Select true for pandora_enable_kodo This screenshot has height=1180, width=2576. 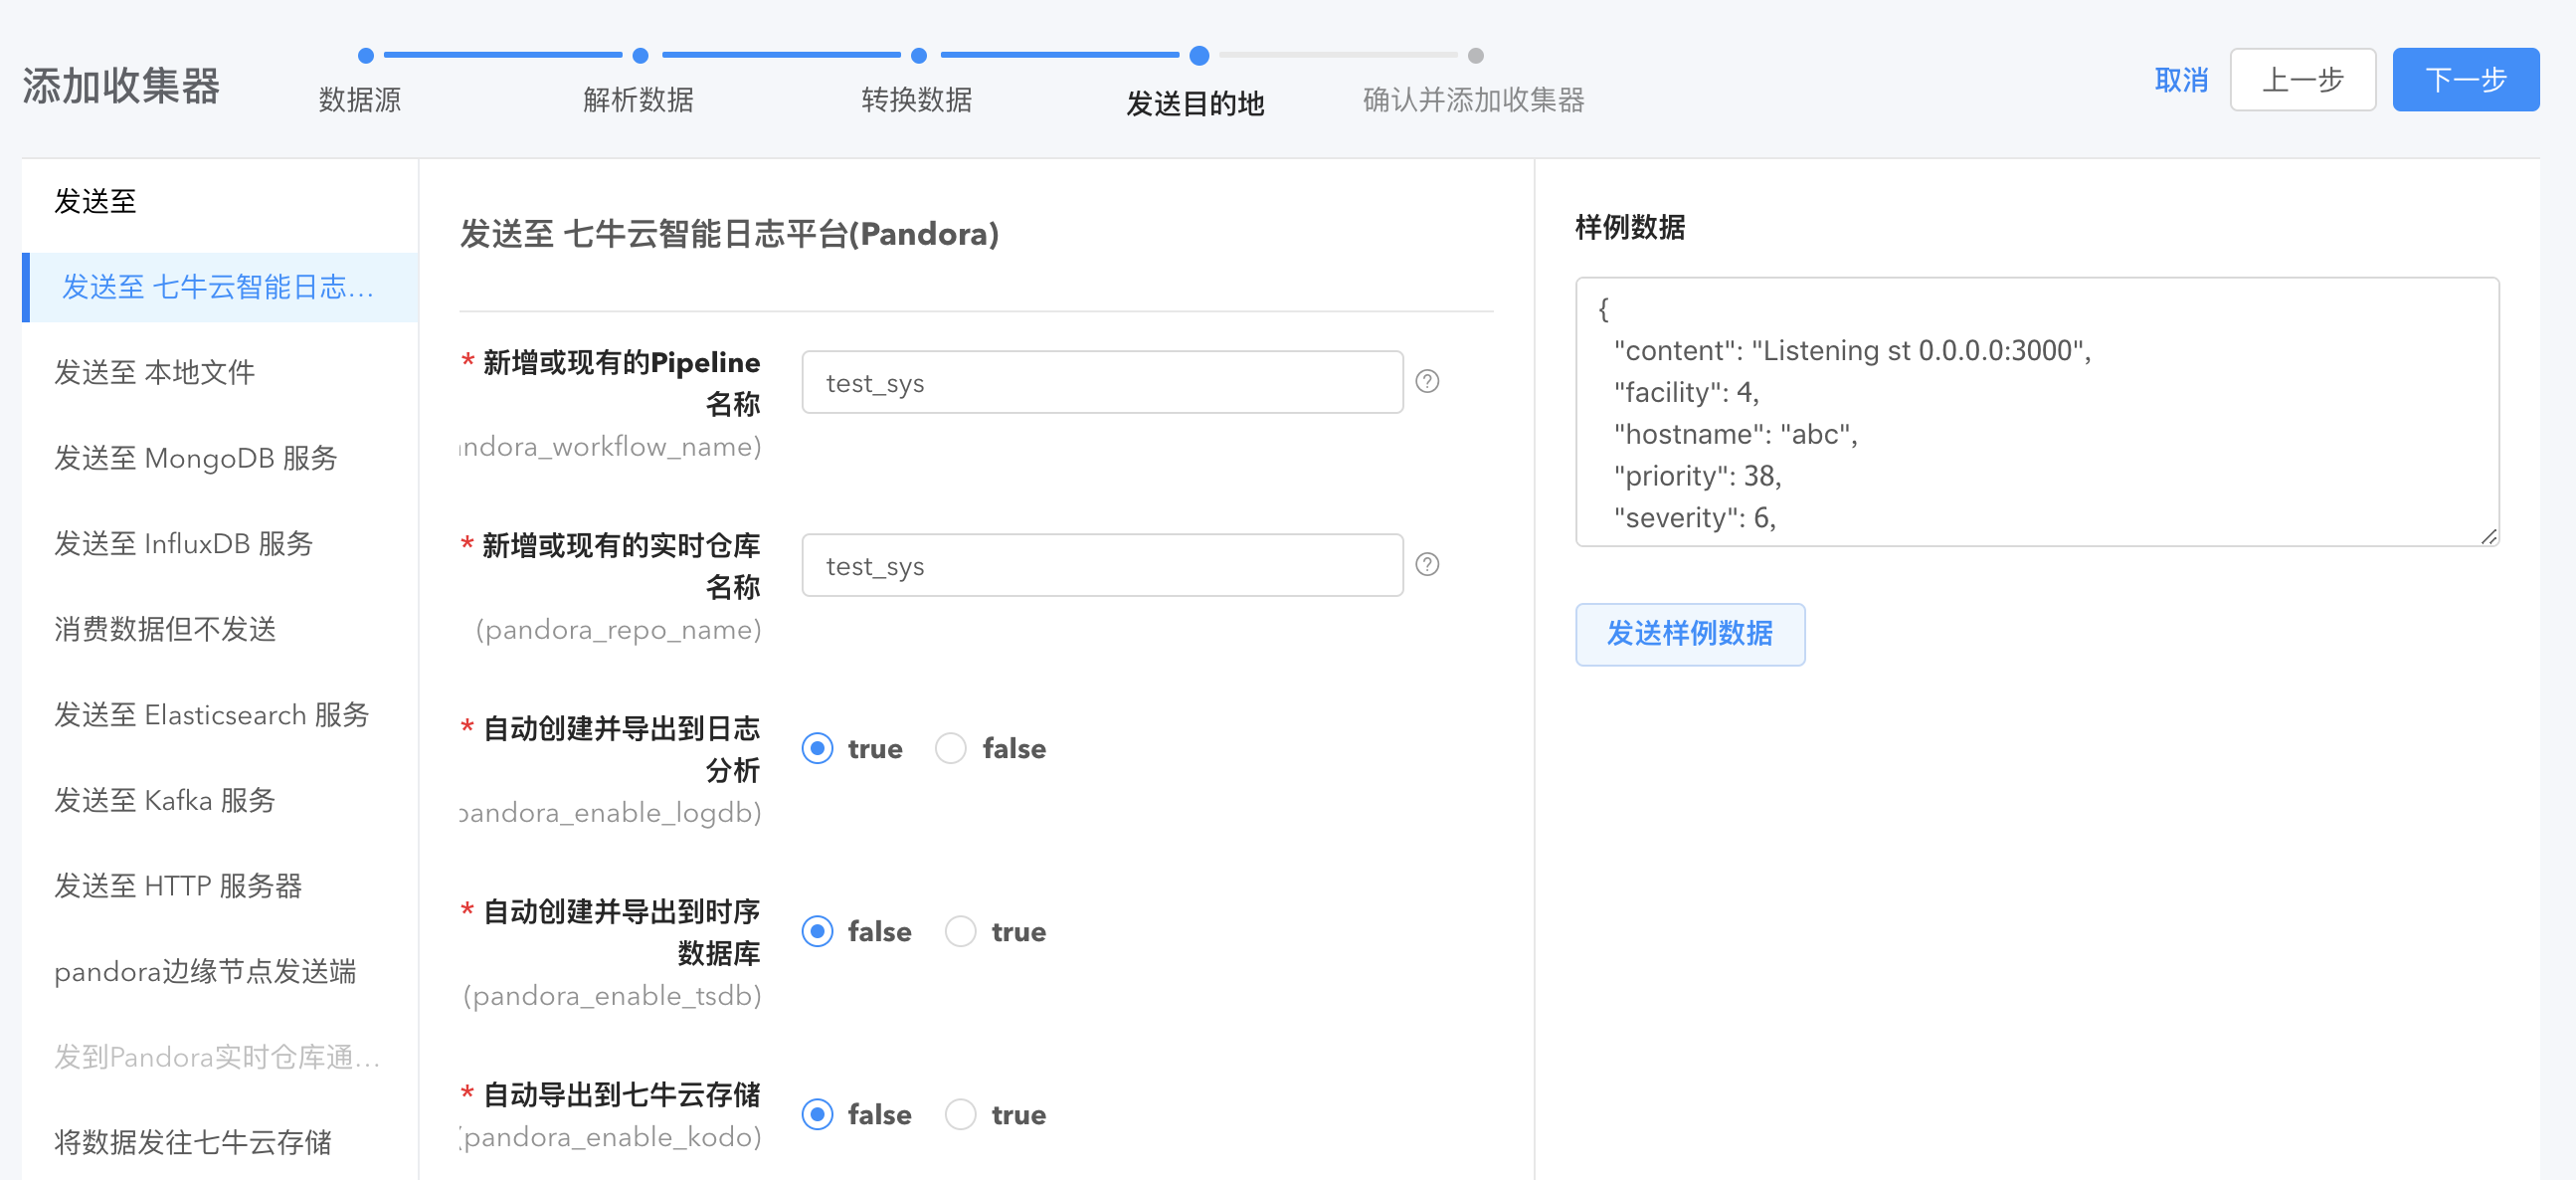coord(960,1114)
